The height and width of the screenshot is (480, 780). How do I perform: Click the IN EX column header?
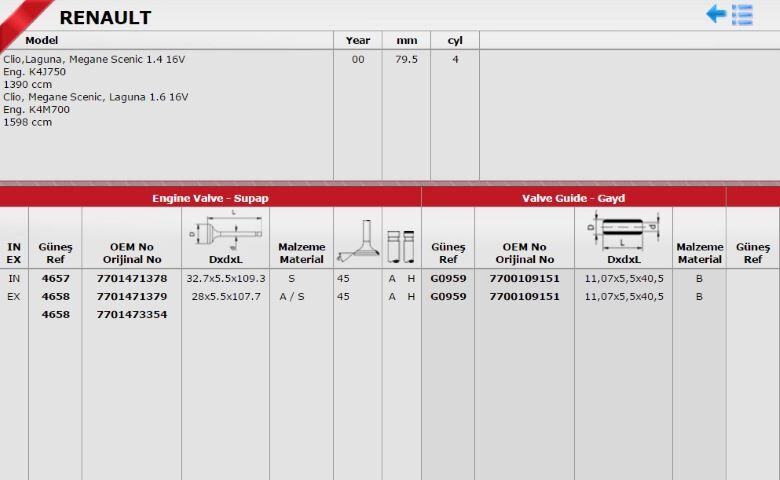pos(14,253)
